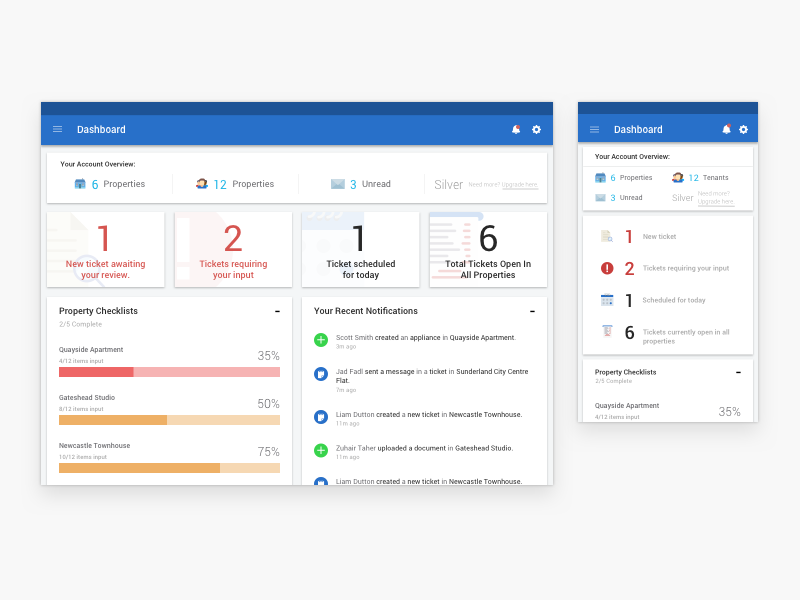Open the settings gear on the mobile dashboard
800x600 pixels.
coord(743,130)
